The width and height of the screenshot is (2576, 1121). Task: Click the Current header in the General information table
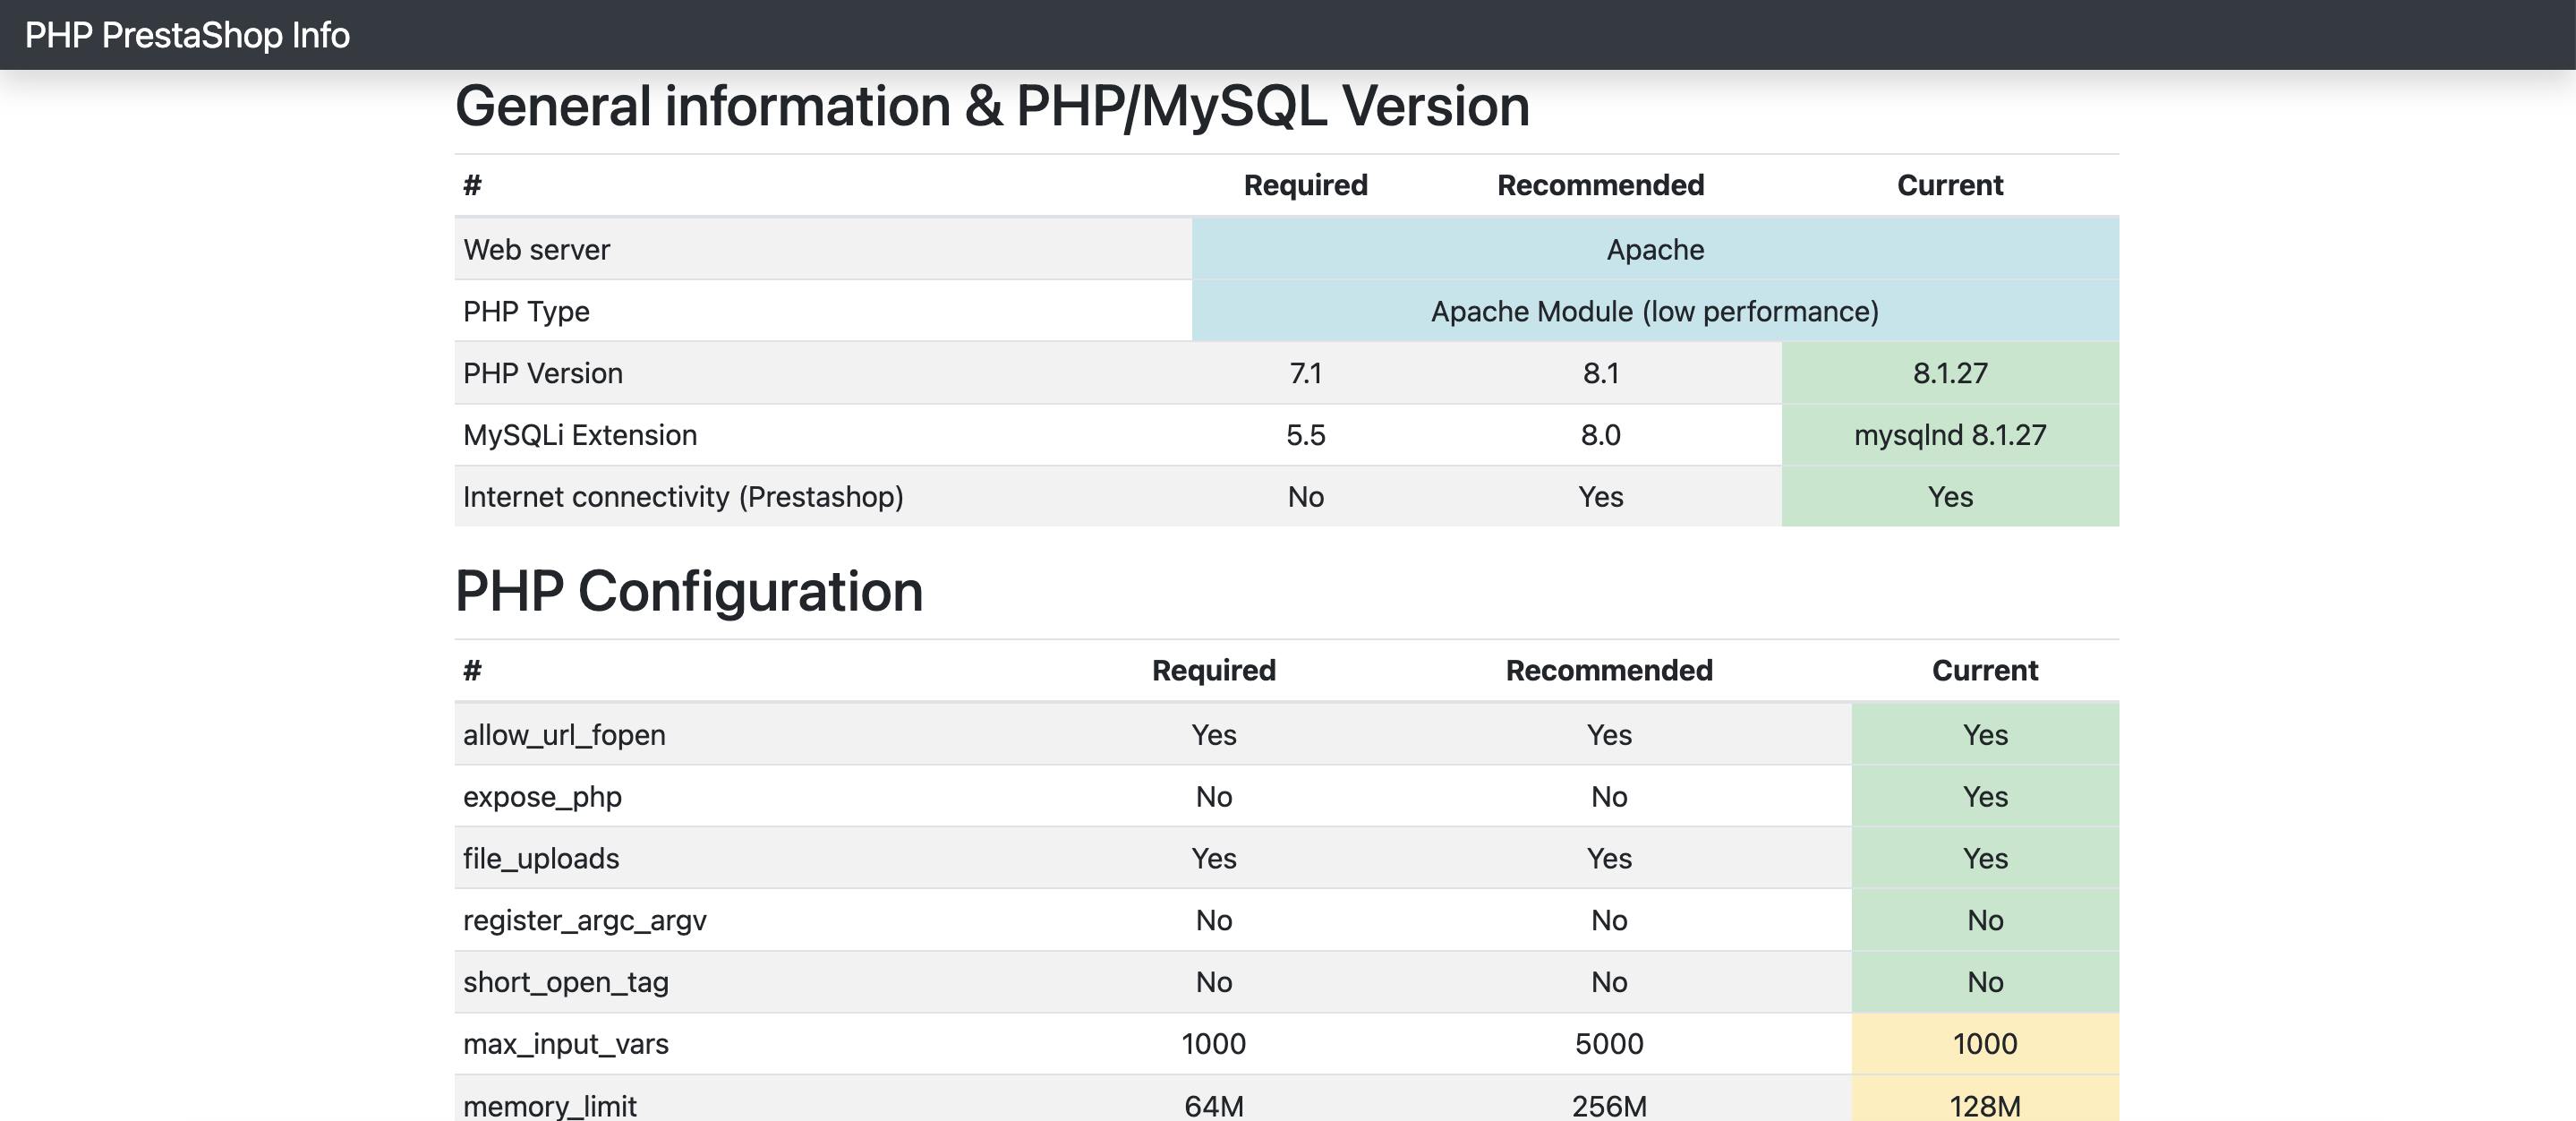click(1949, 185)
